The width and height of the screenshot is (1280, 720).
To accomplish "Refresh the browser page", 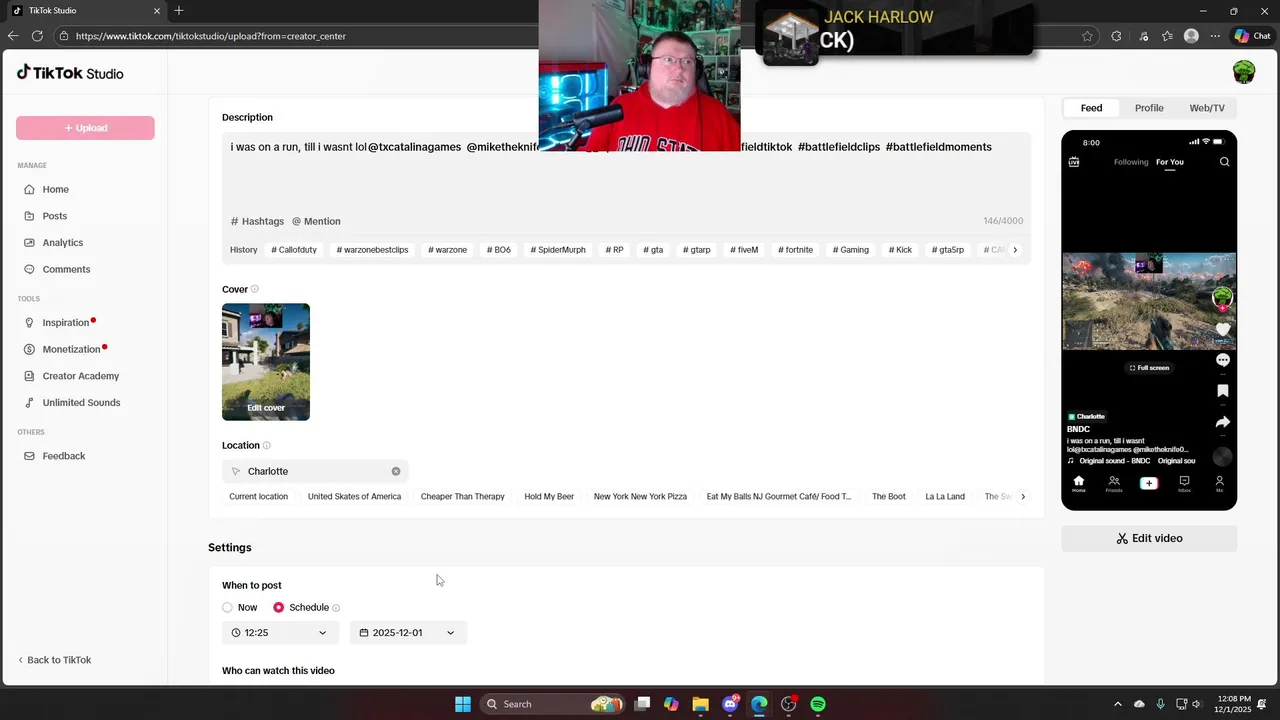I will (37, 36).
